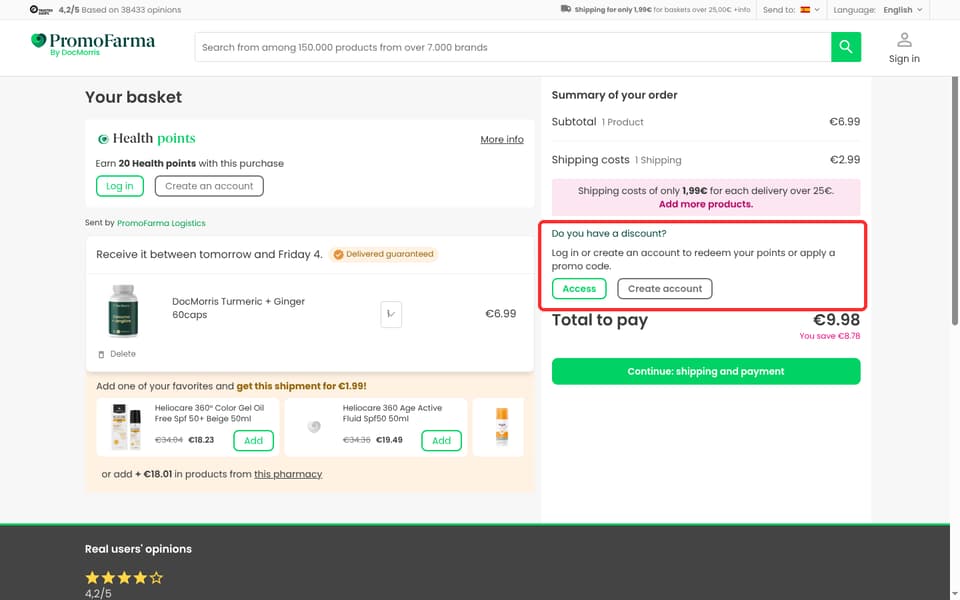The height and width of the screenshot is (600, 960).
Task: Click the DocMorris Turmeric + Ginger product image
Action: click(x=123, y=311)
